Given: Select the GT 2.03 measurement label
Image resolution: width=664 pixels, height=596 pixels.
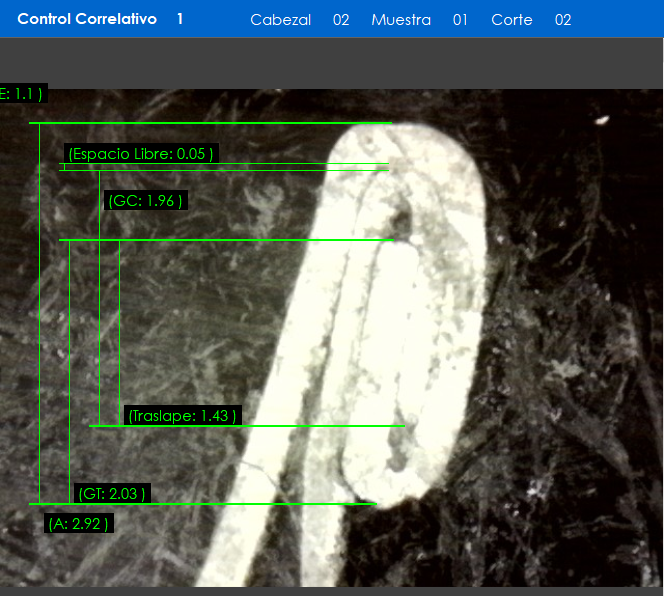Looking at the screenshot, I should (x=112, y=493).
